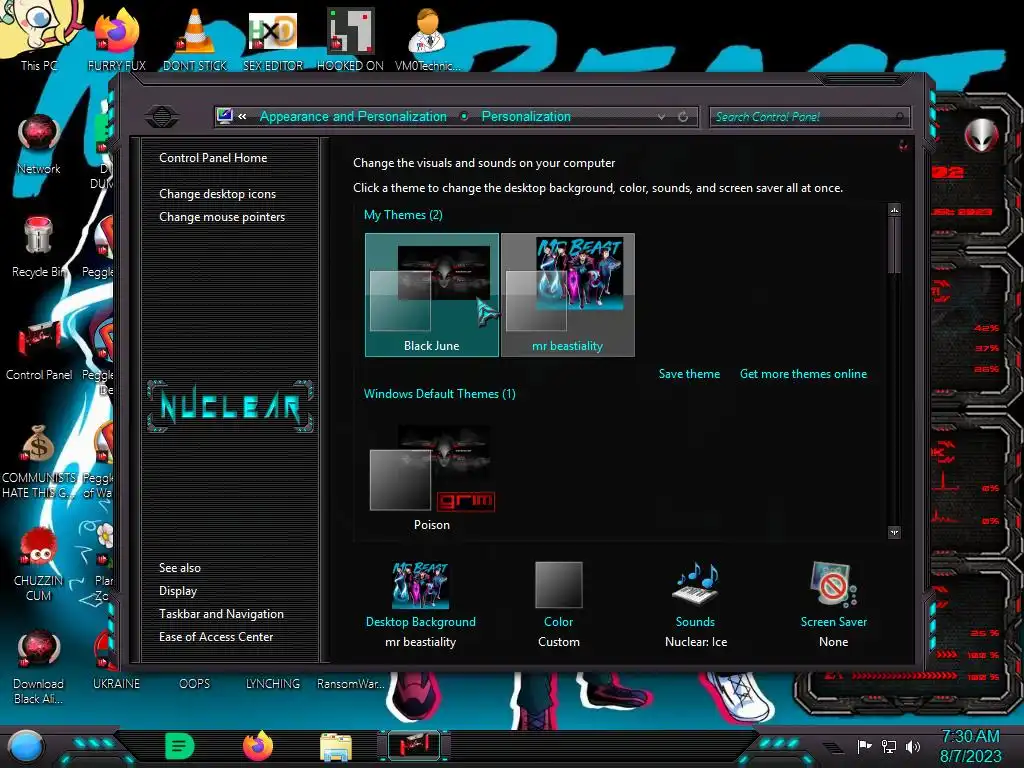Select the OOPS desktop shortcut
Image resolution: width=1024 pixels, height=768 pixels.
click(195, 683)
